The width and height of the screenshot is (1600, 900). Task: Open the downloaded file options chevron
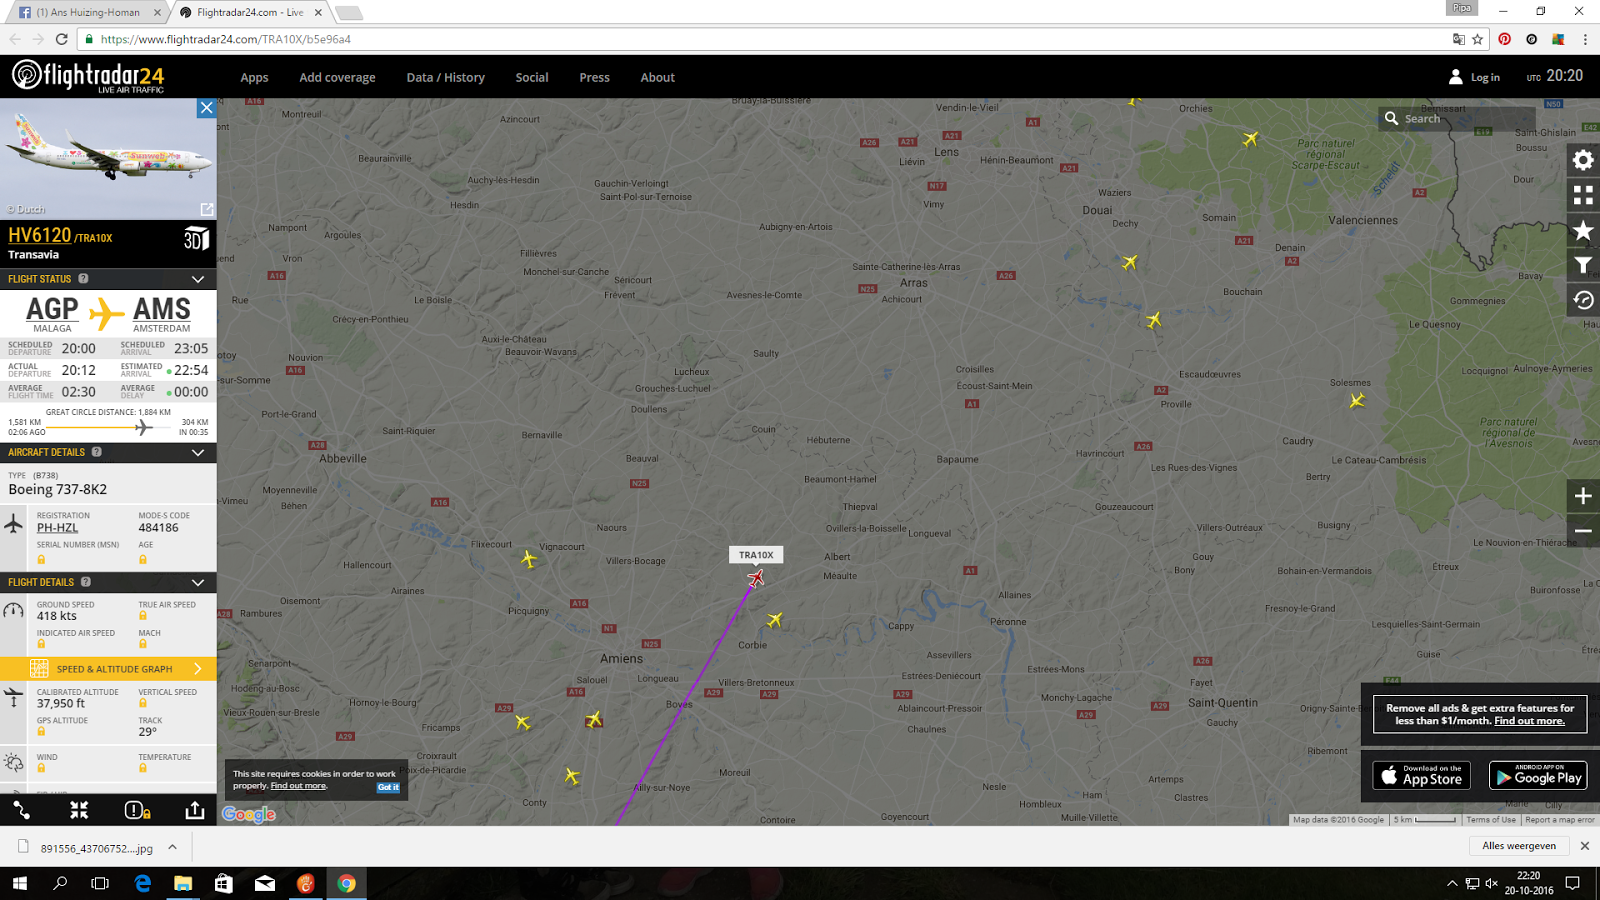click(172, 847)
